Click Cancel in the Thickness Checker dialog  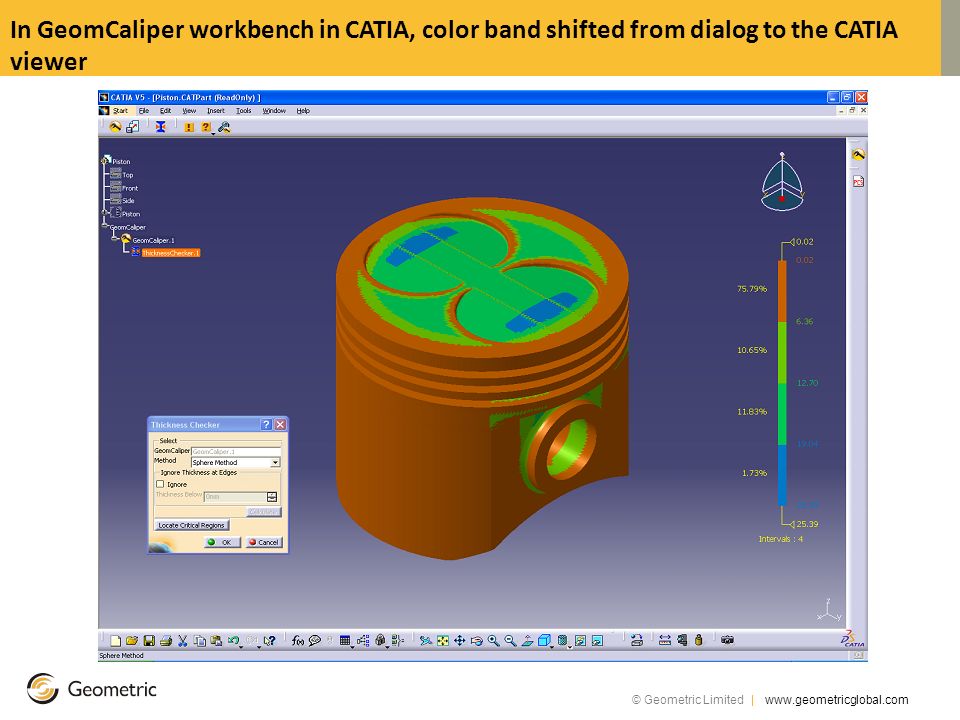point(264,542)
